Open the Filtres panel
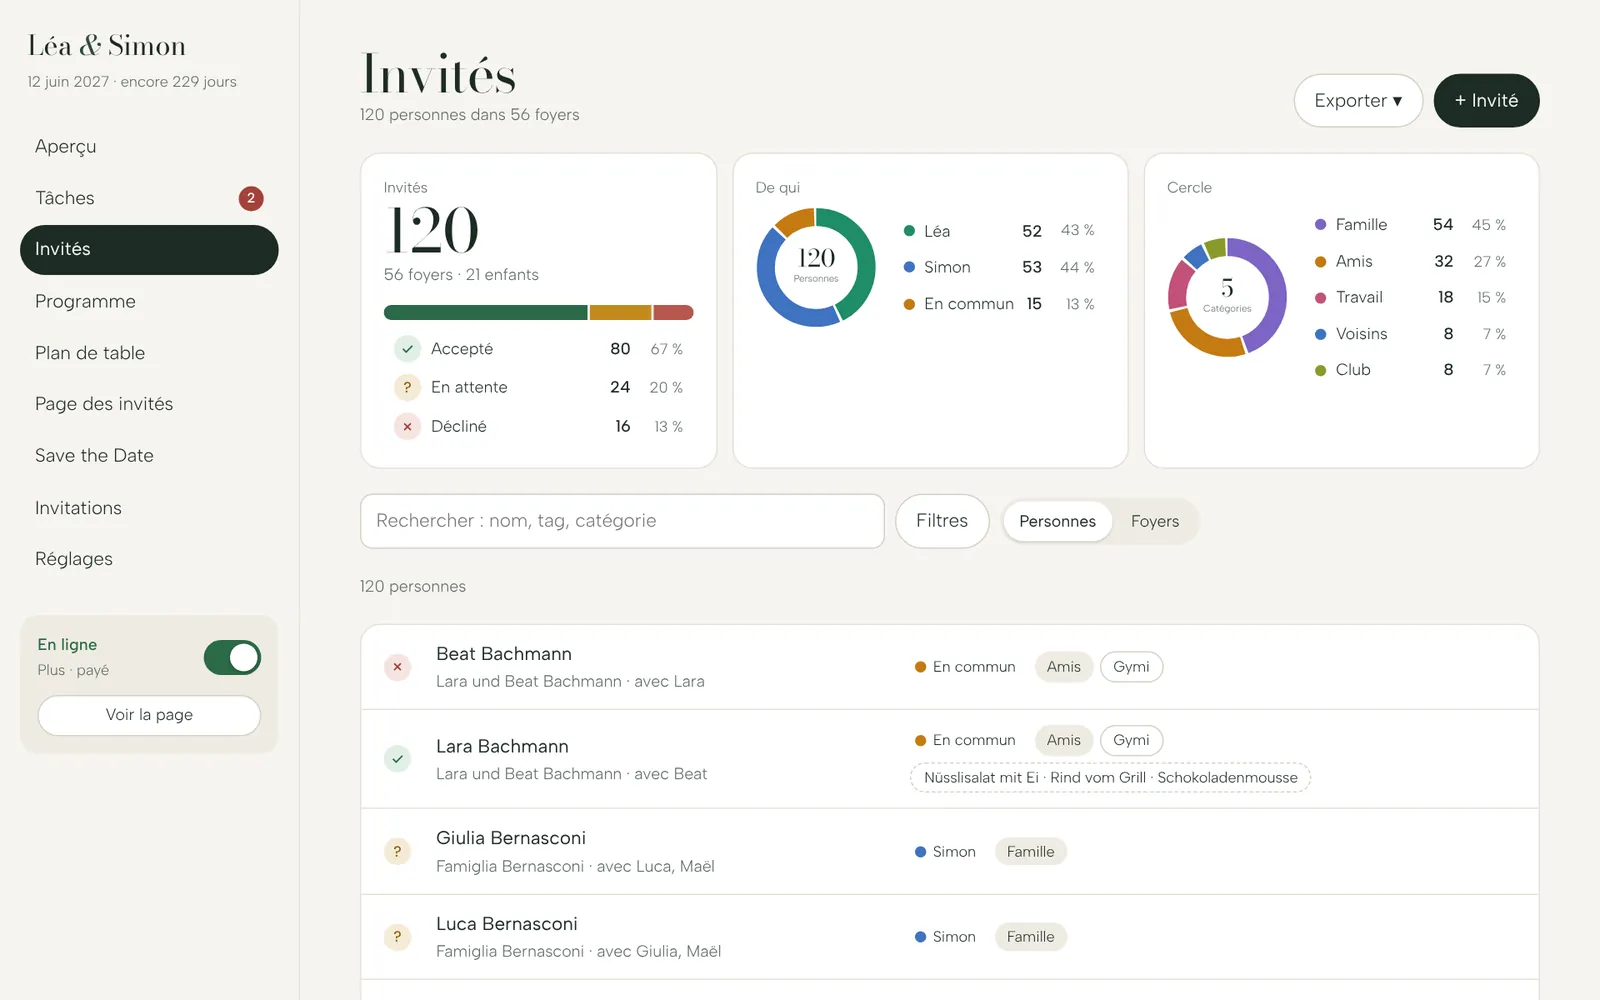1600x1000 pixels. [942, 521]
